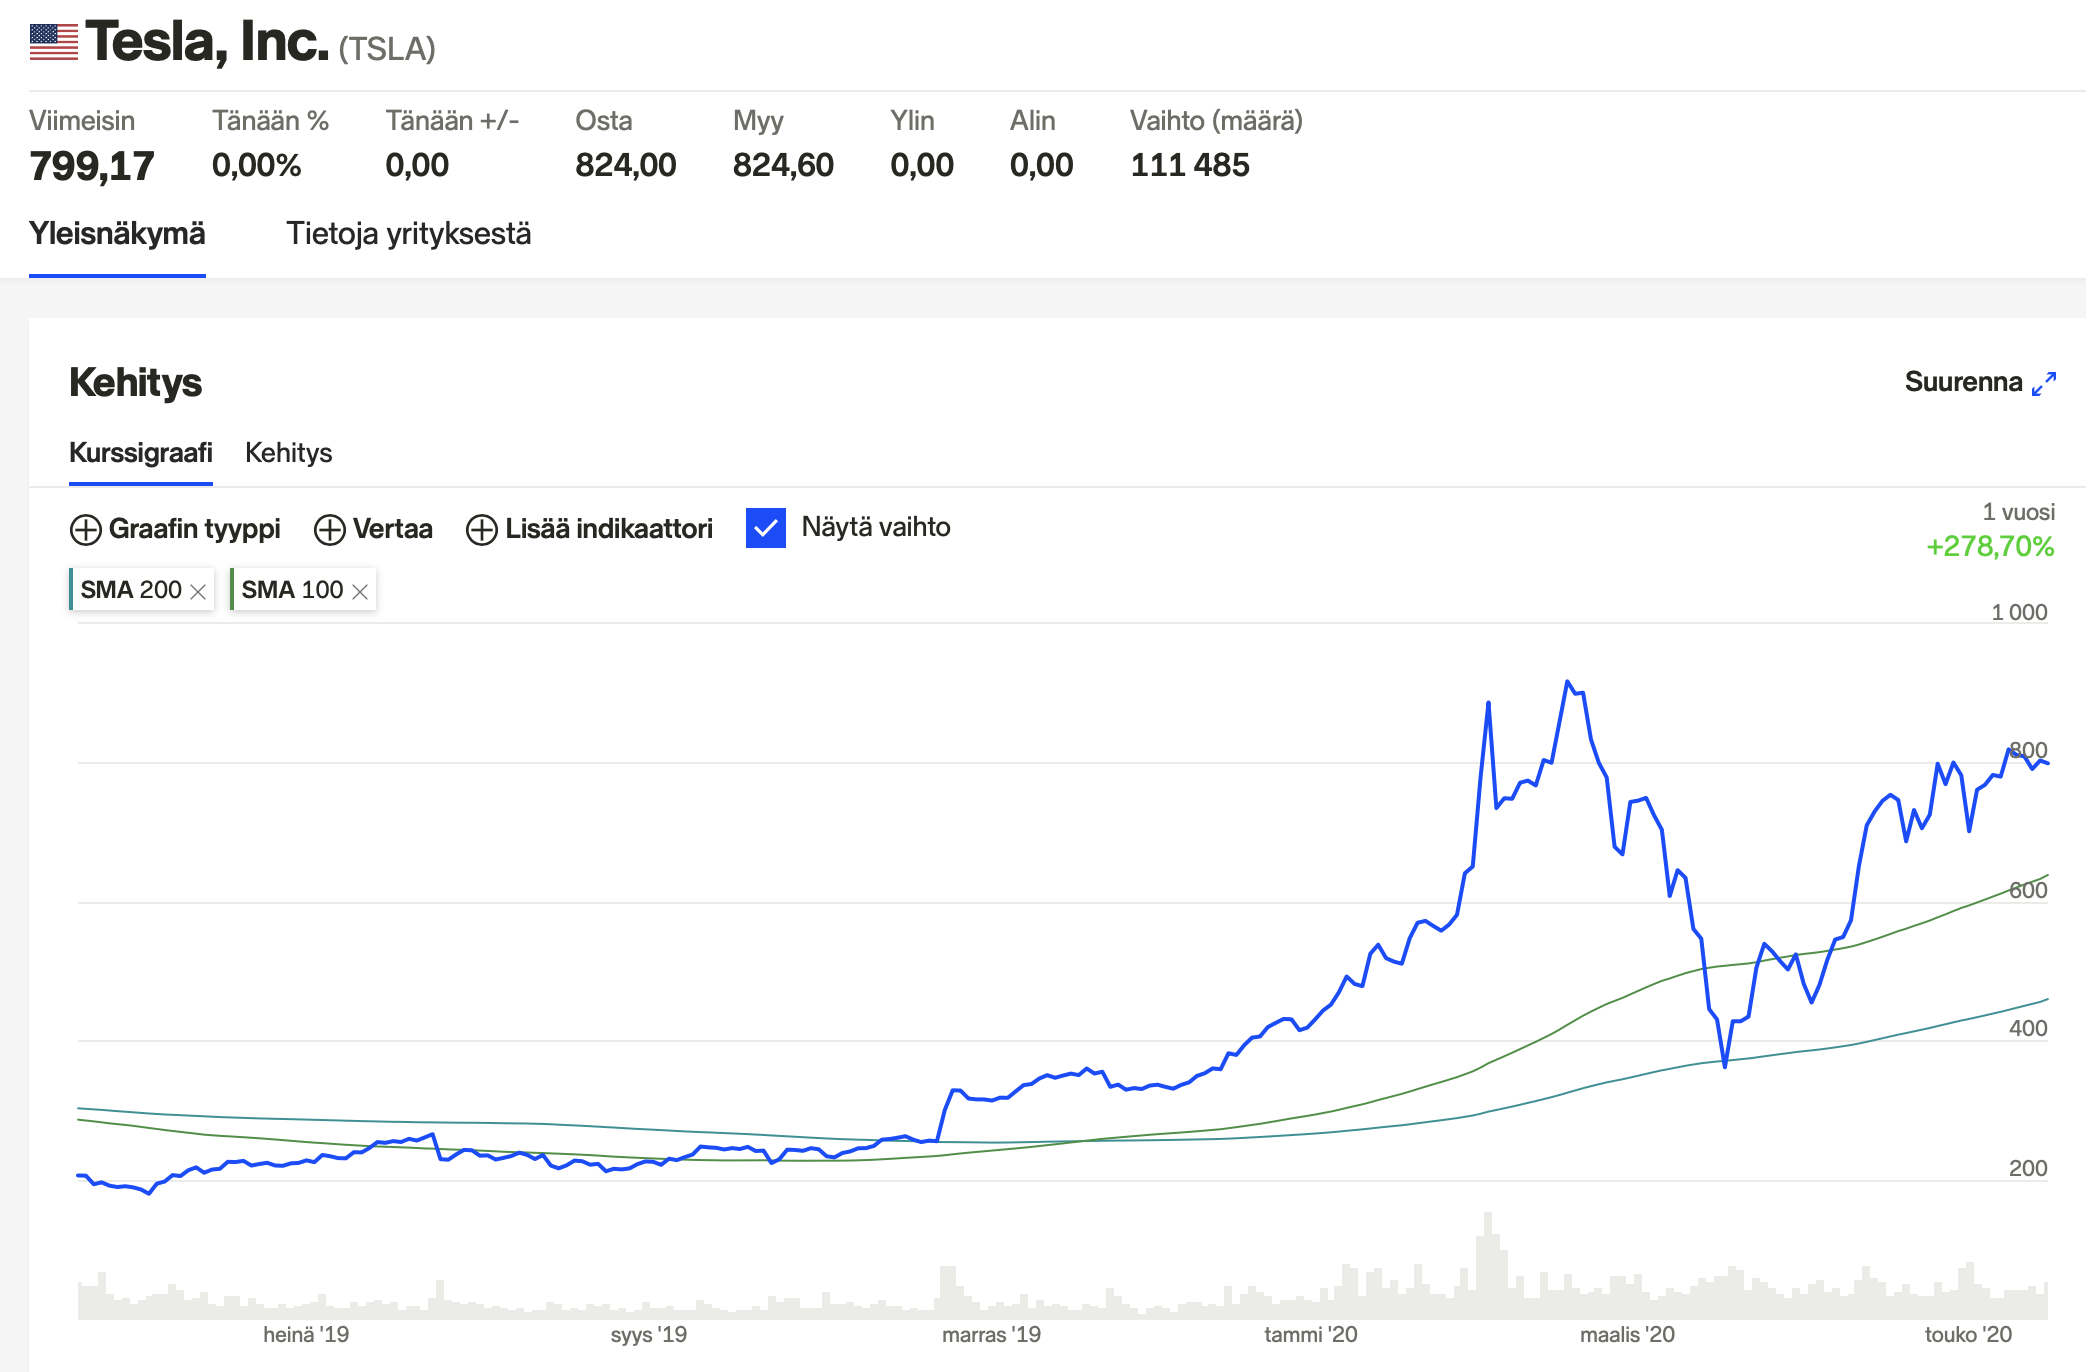Click the plus icon next to Vertaa
This screenshot has width=2086, height=1372.
click(x=330, y=529)
